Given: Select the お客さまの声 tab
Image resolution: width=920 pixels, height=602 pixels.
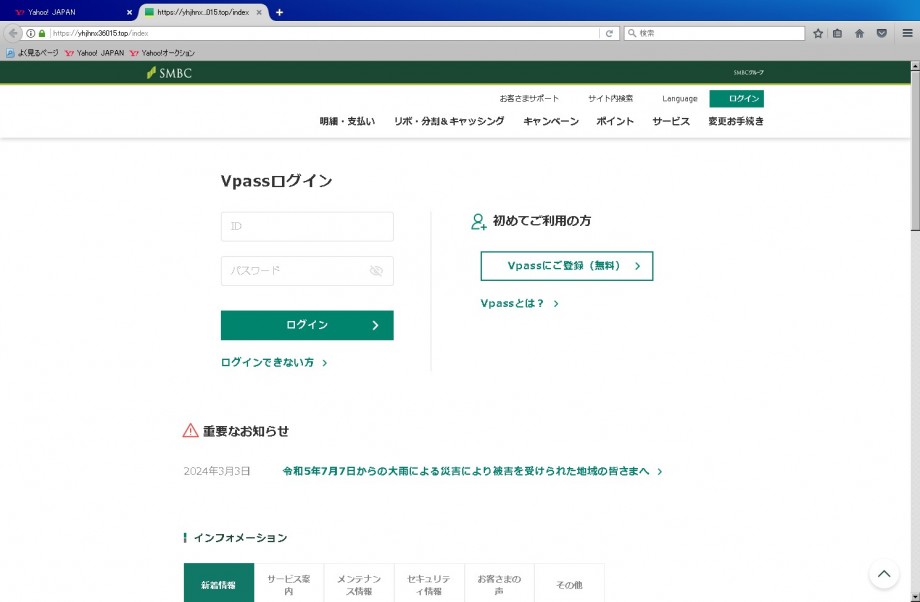Looking at the screenshot, I should click(499, 584).
